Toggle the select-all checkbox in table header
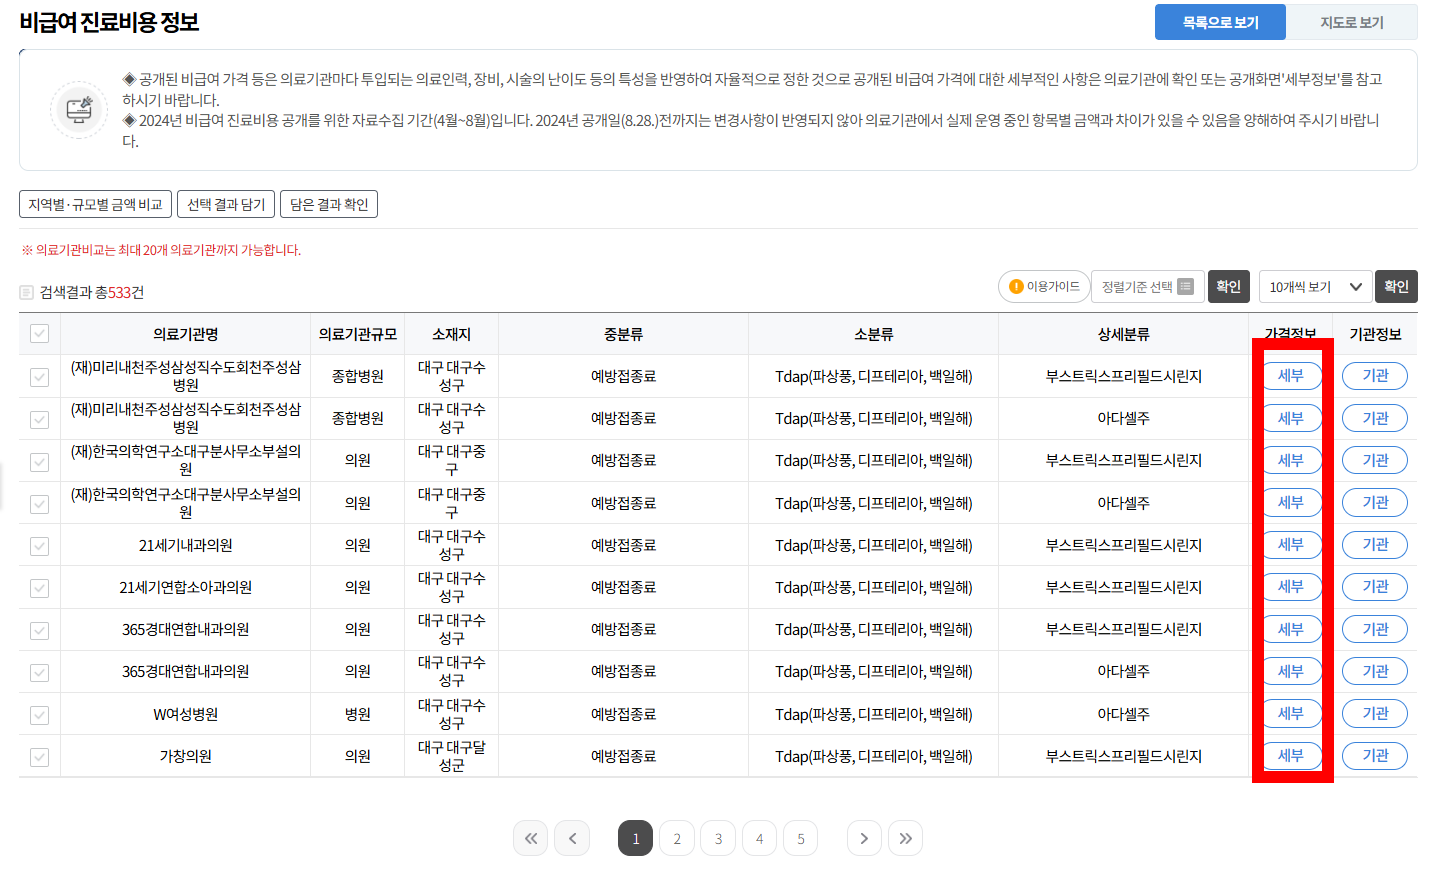1446x880 pixels. click(x=38, y=333)
